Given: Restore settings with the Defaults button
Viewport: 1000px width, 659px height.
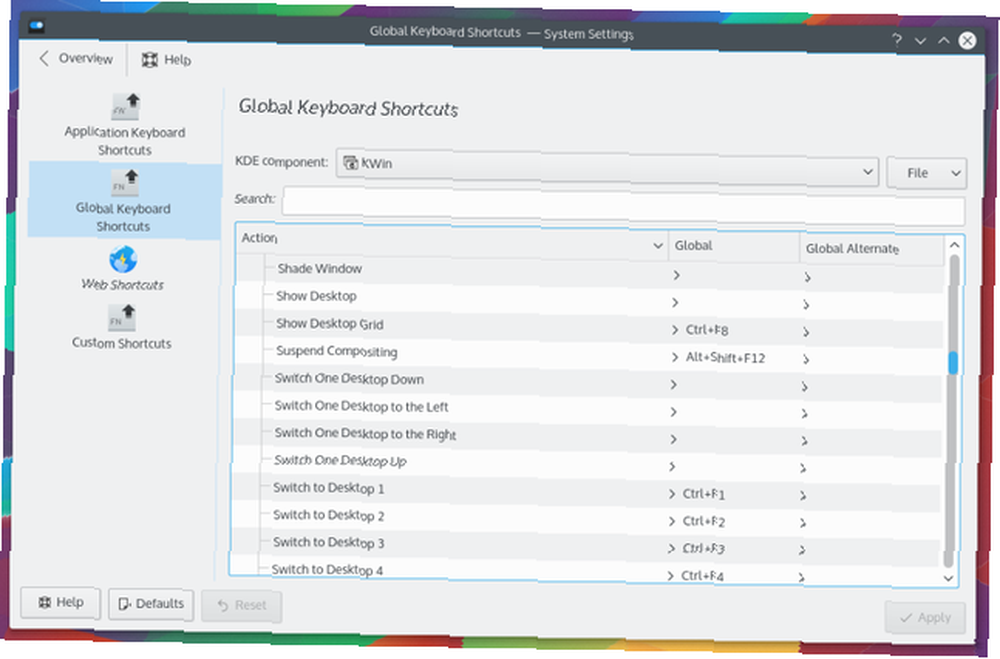Looking at the screenshot, I should 151,604.
